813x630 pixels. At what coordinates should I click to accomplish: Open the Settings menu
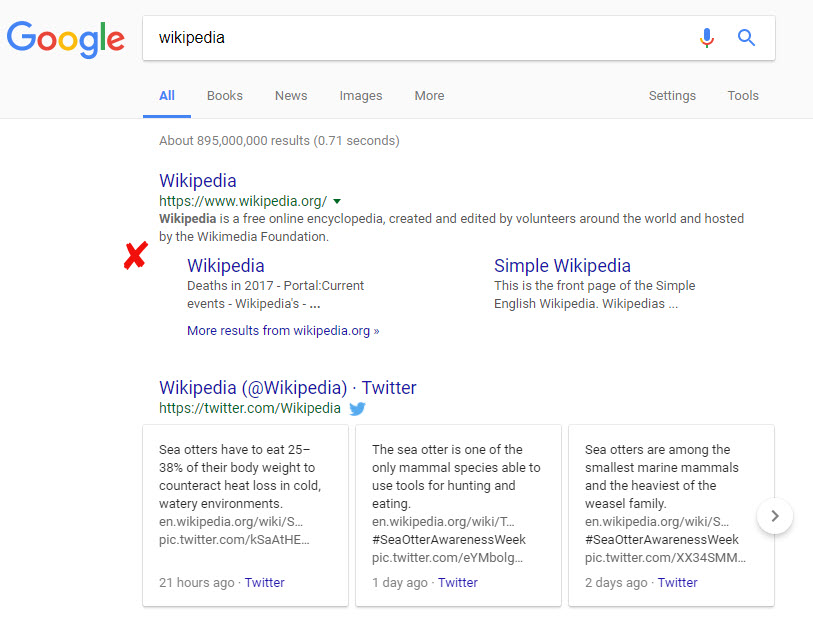672,96
